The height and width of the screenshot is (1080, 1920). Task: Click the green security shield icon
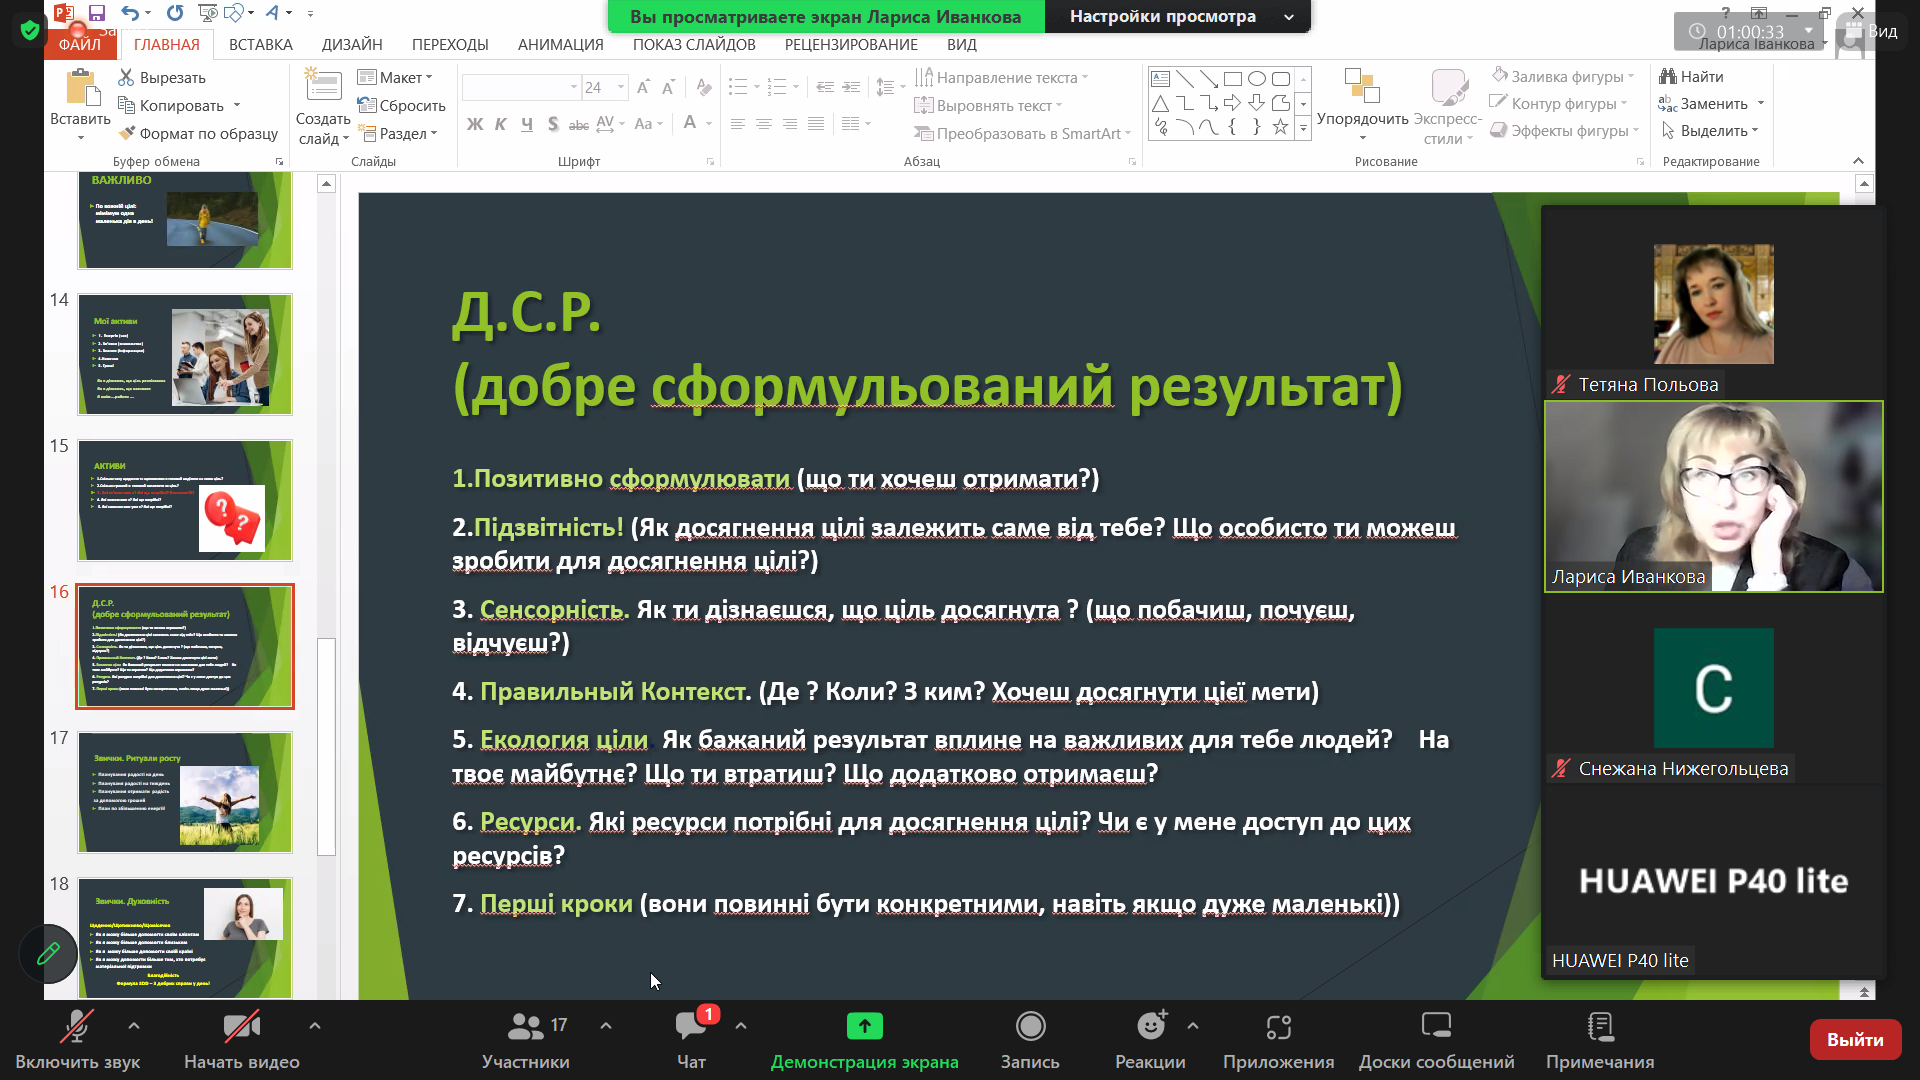tap(30, 30)
